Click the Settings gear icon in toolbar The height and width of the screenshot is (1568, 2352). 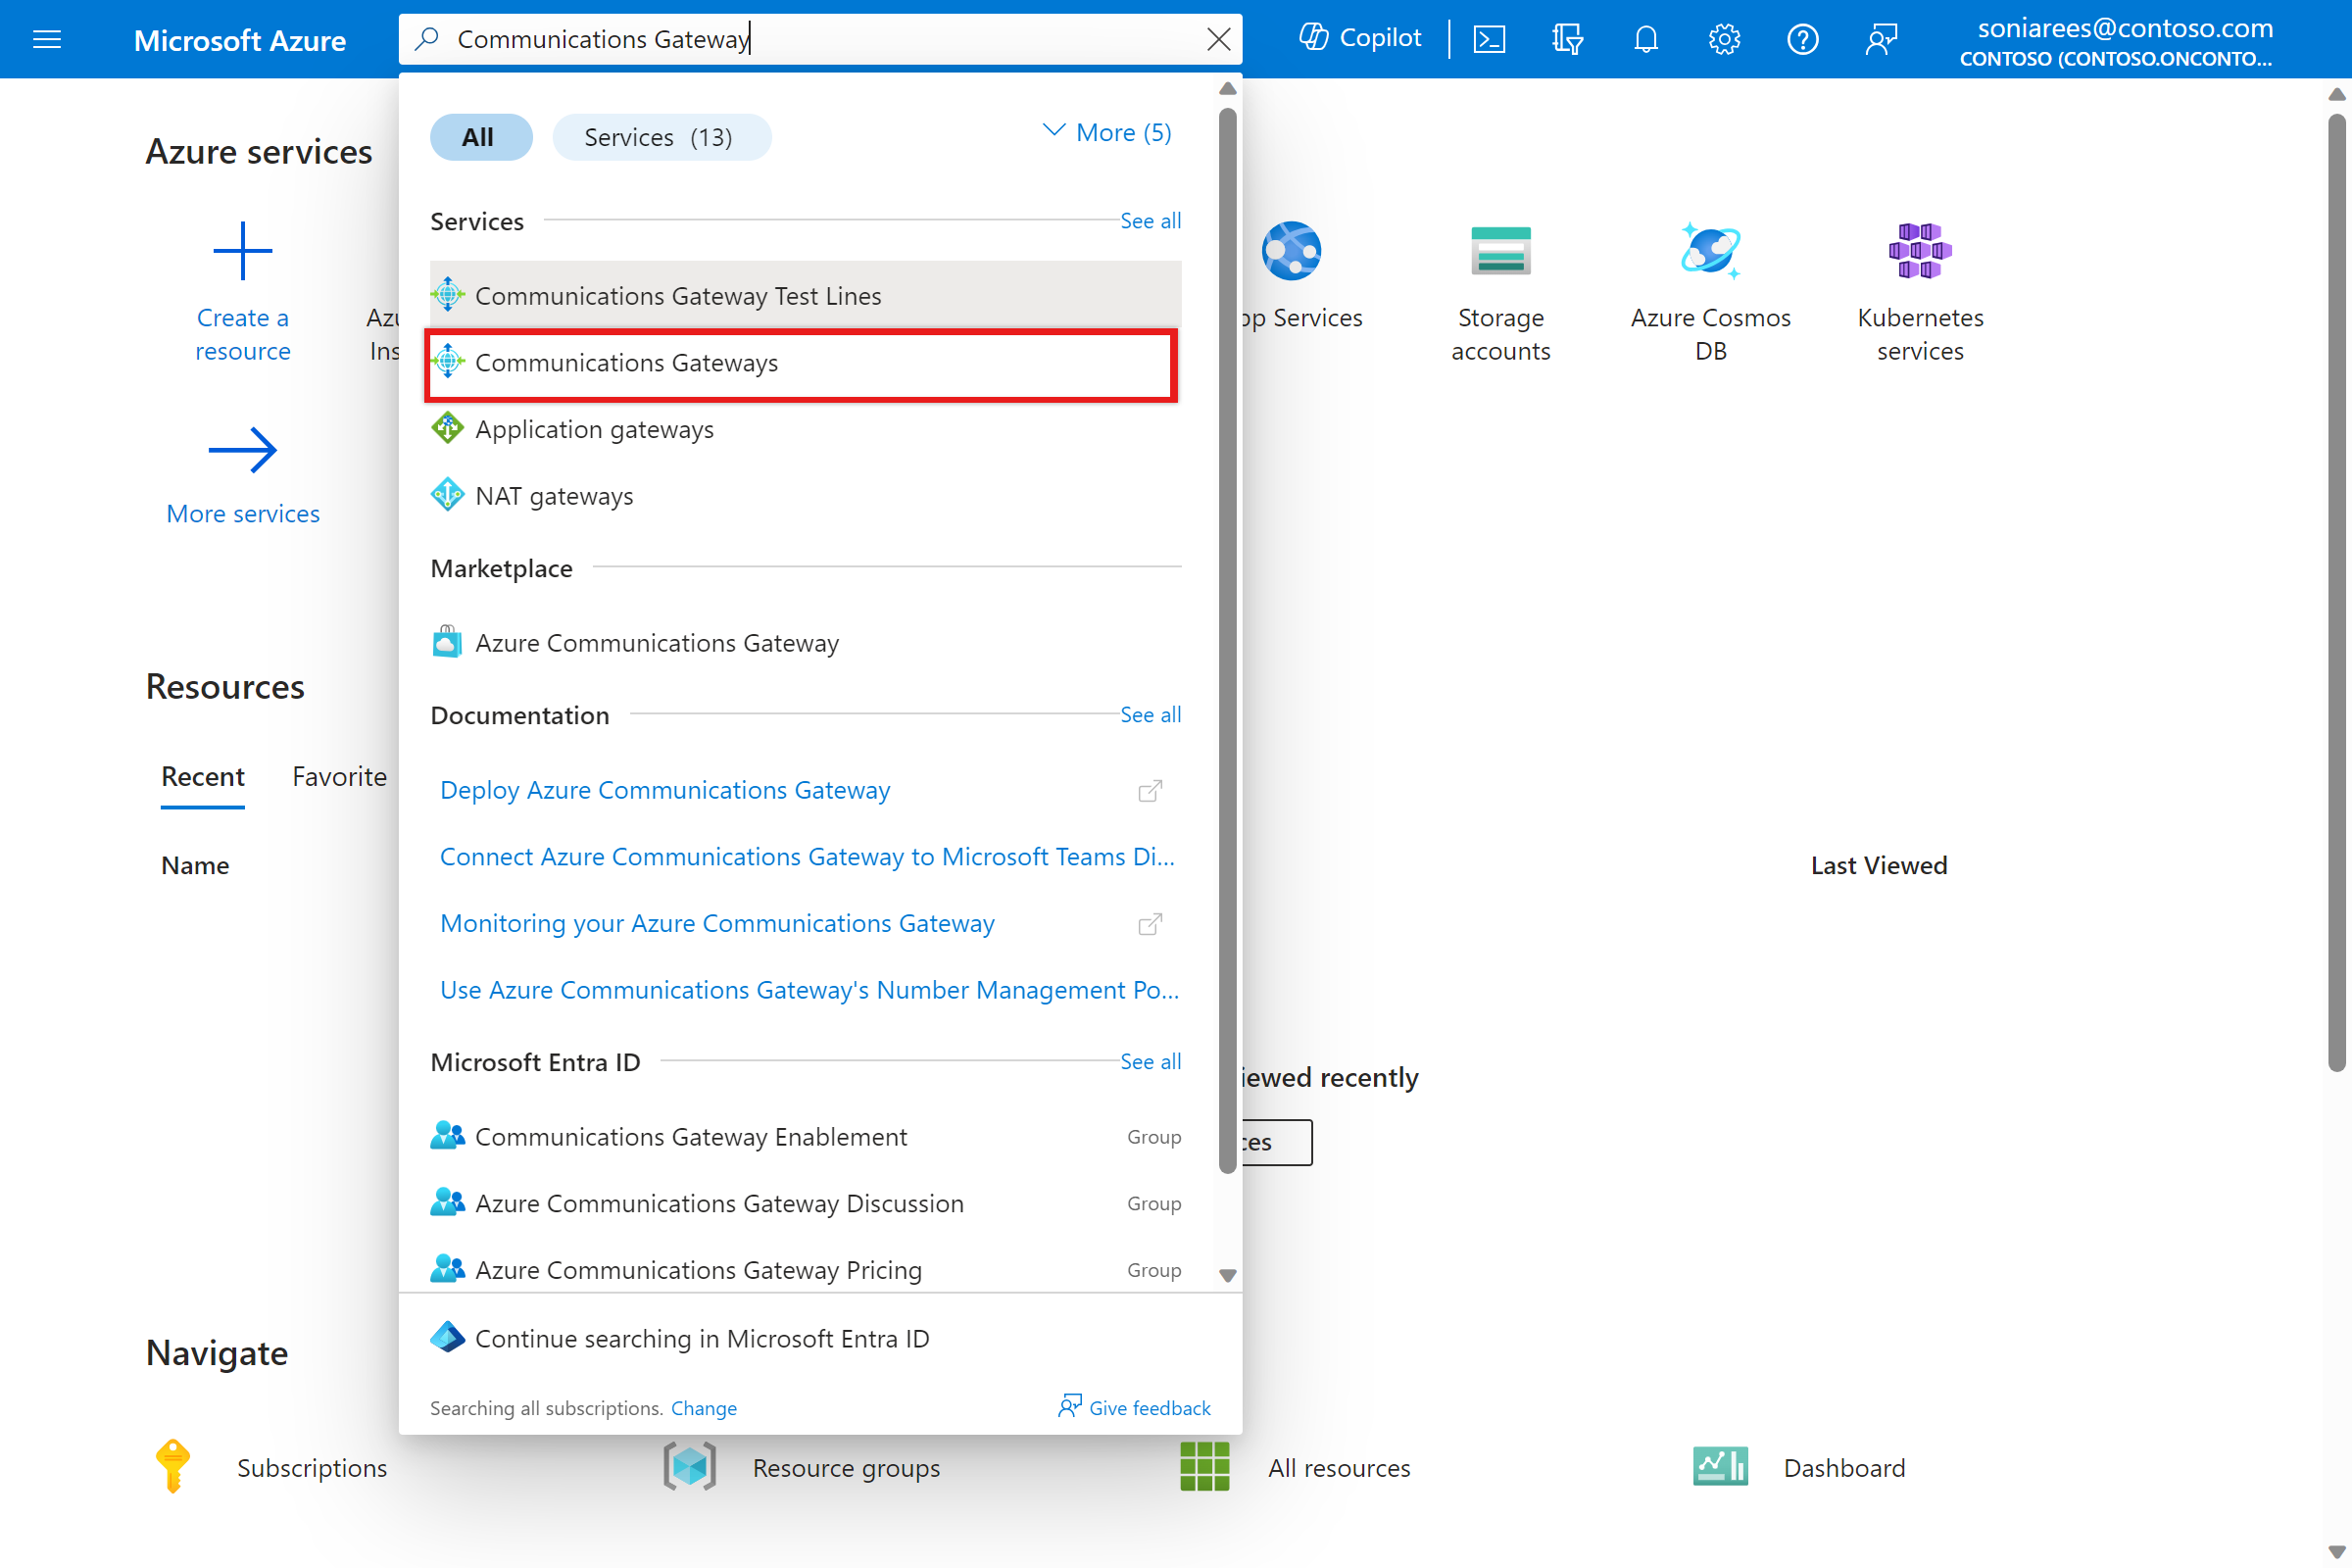coord(1722,38)
